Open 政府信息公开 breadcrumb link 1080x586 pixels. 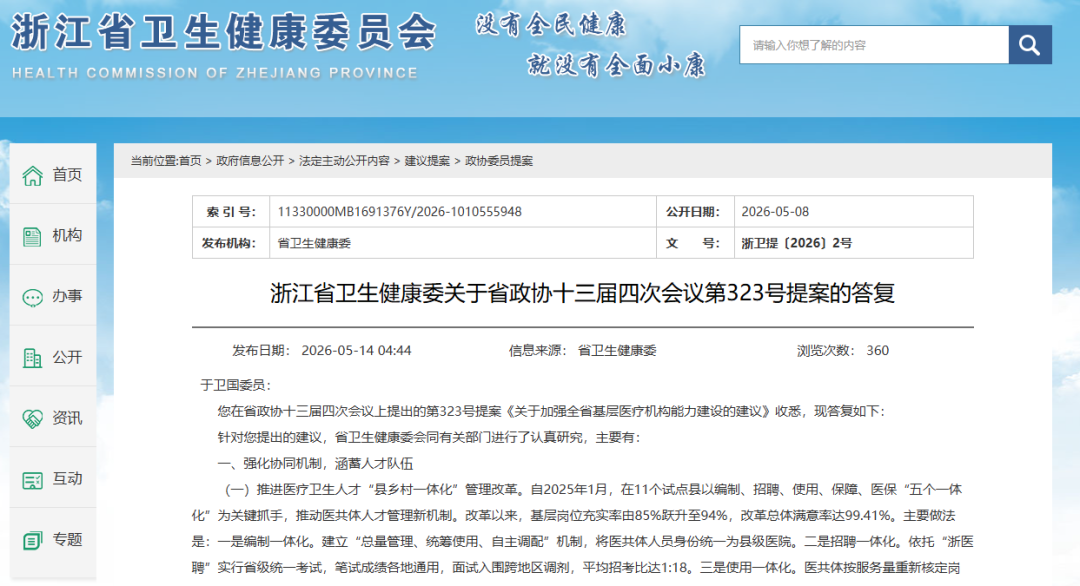tap(250, 160)
